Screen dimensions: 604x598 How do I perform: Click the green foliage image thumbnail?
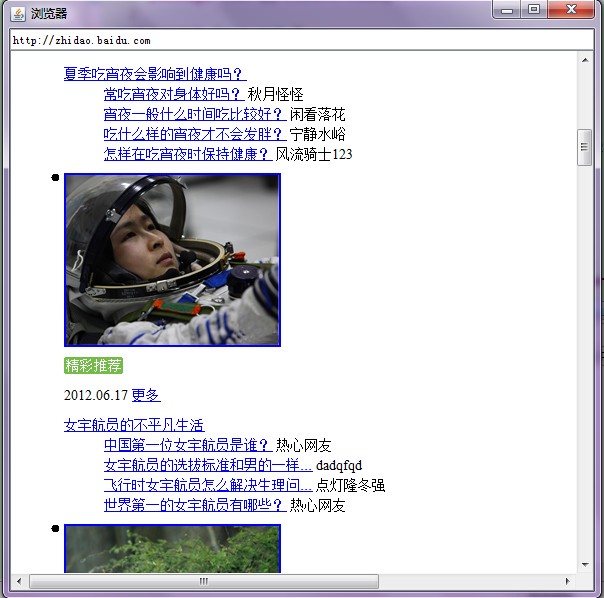coord(172,548)
